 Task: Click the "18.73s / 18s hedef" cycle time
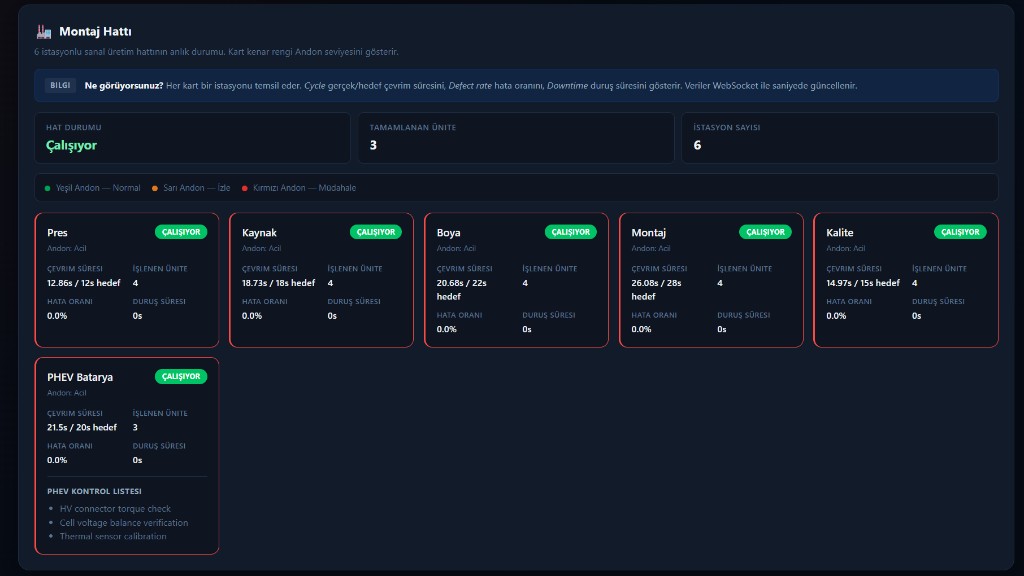pos(278,283)
